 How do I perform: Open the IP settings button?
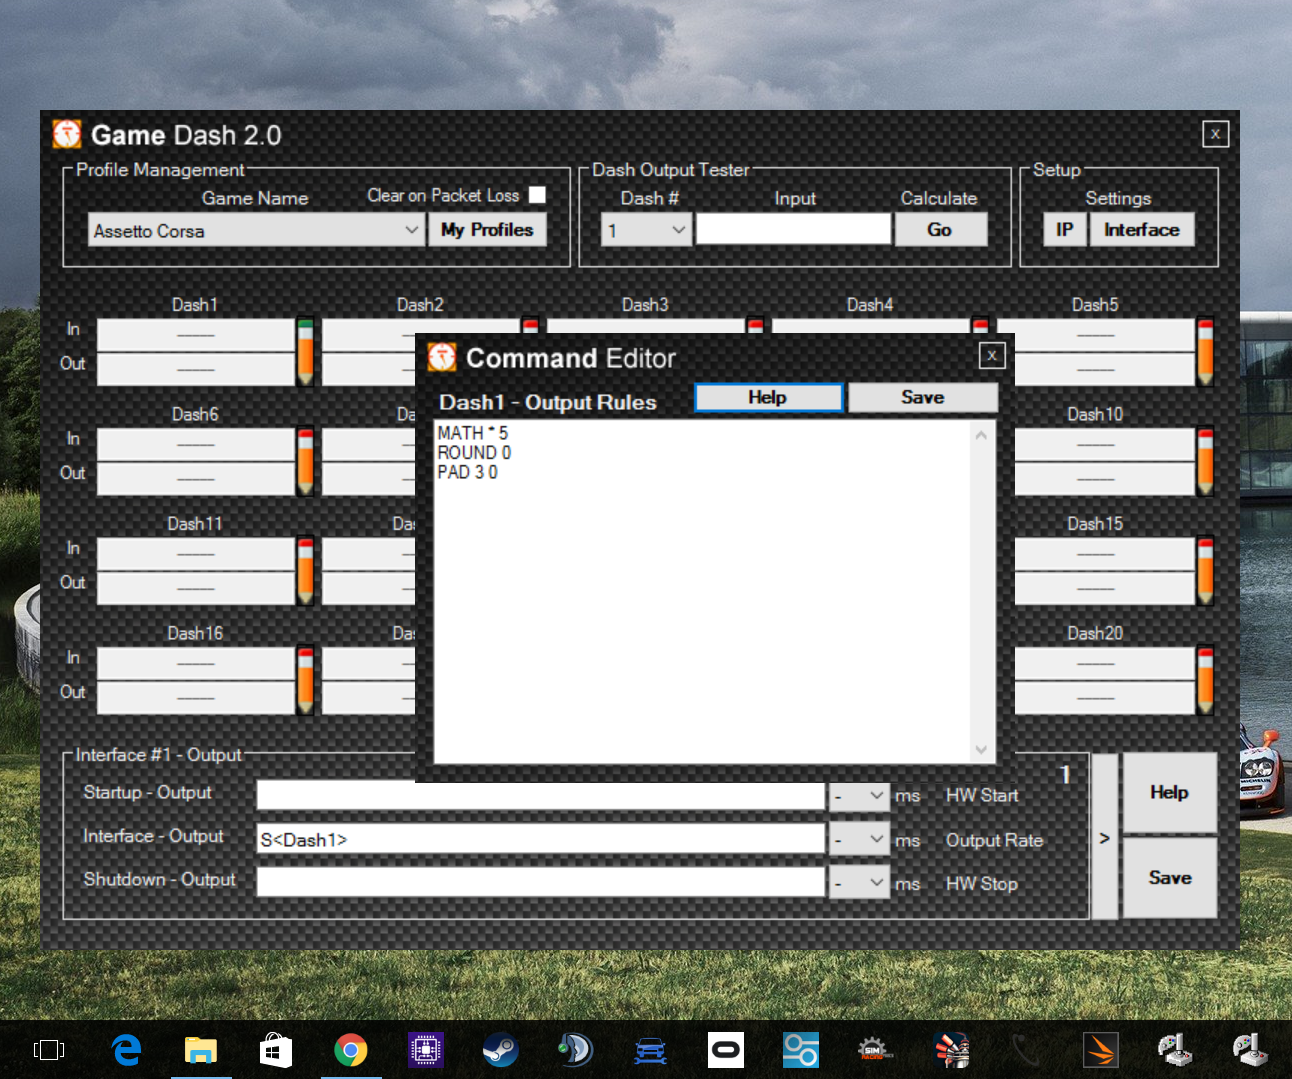tap(1065, 230)
